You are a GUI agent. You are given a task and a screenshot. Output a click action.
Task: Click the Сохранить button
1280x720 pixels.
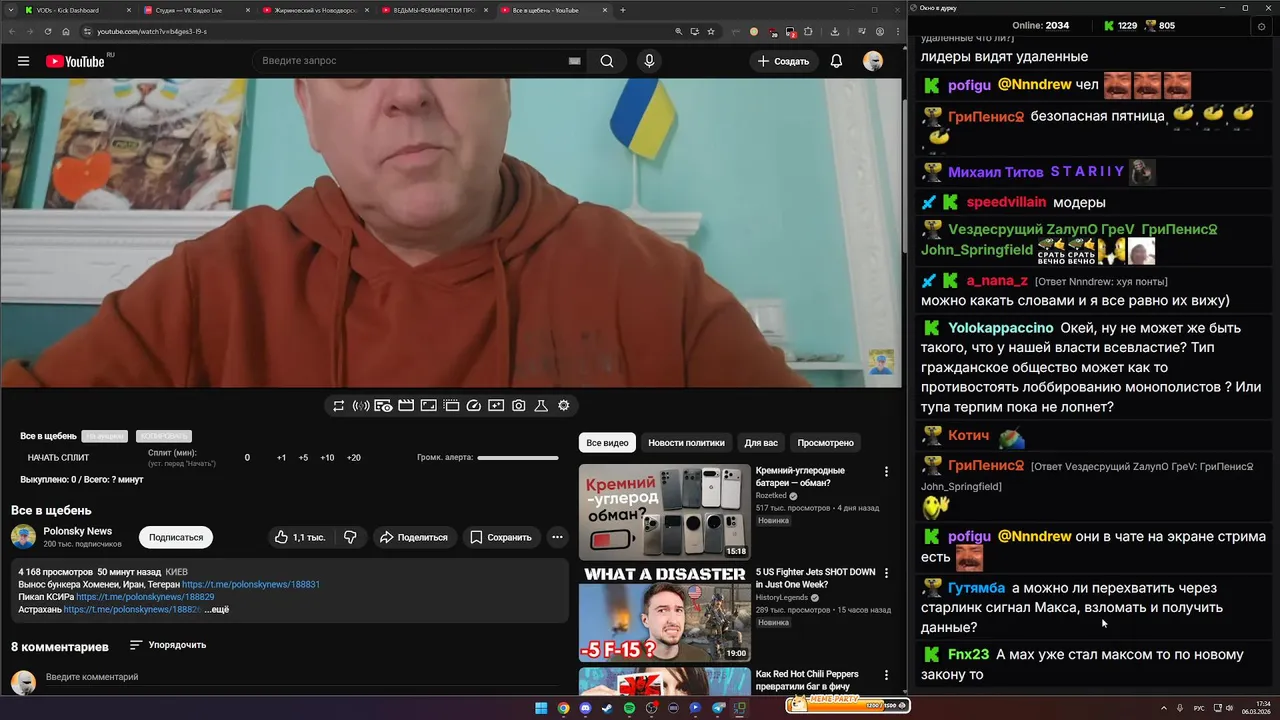tap(501, 537)
